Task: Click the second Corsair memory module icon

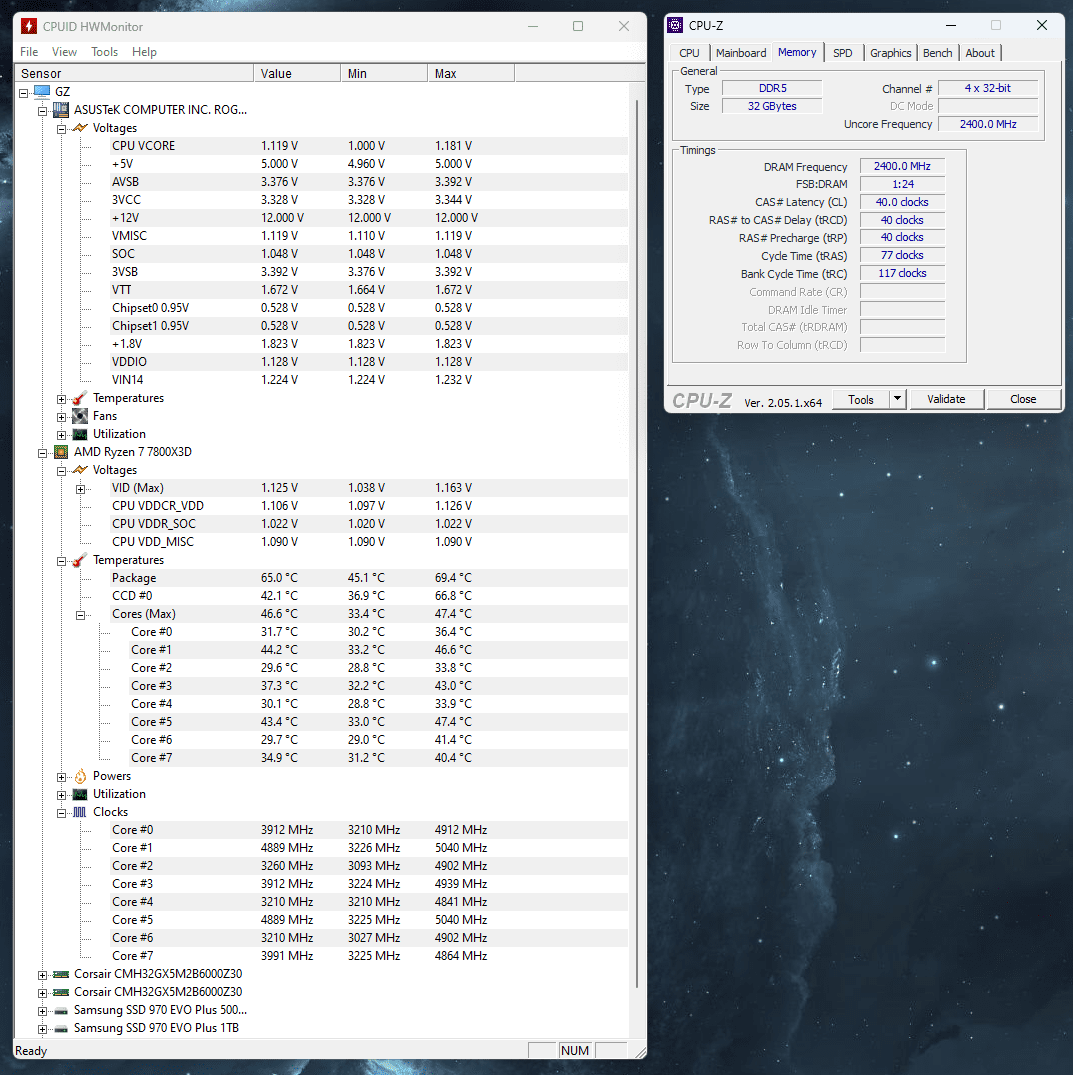Action: pyautogui.click(x=61, y=992)
